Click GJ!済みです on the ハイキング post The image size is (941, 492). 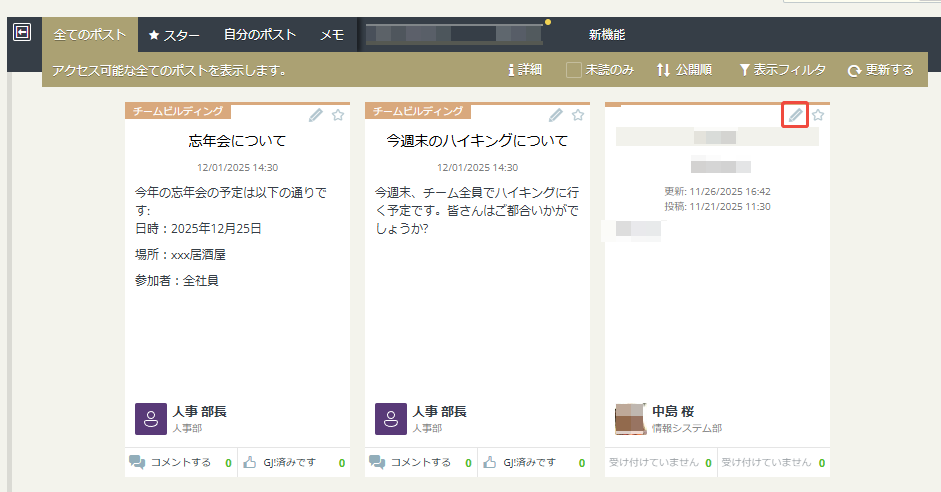(534, 463)
